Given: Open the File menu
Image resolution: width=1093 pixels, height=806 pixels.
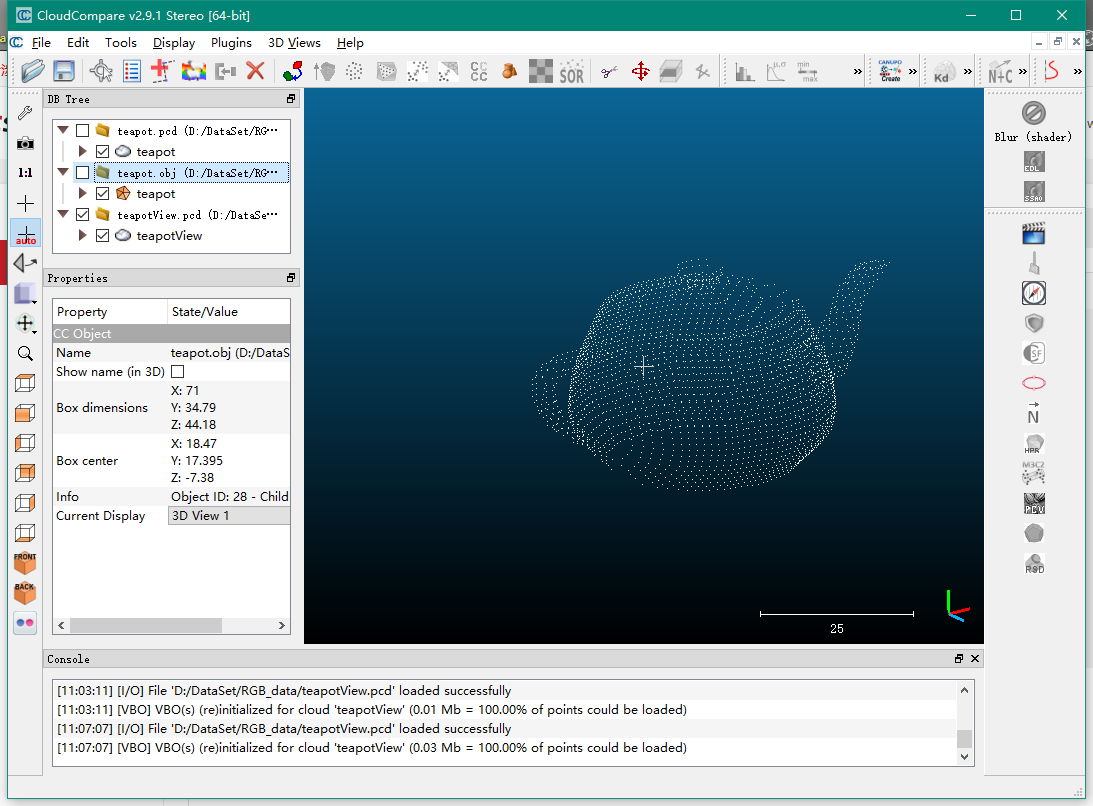Looking at the screenshot, I should tap(41, 43).
